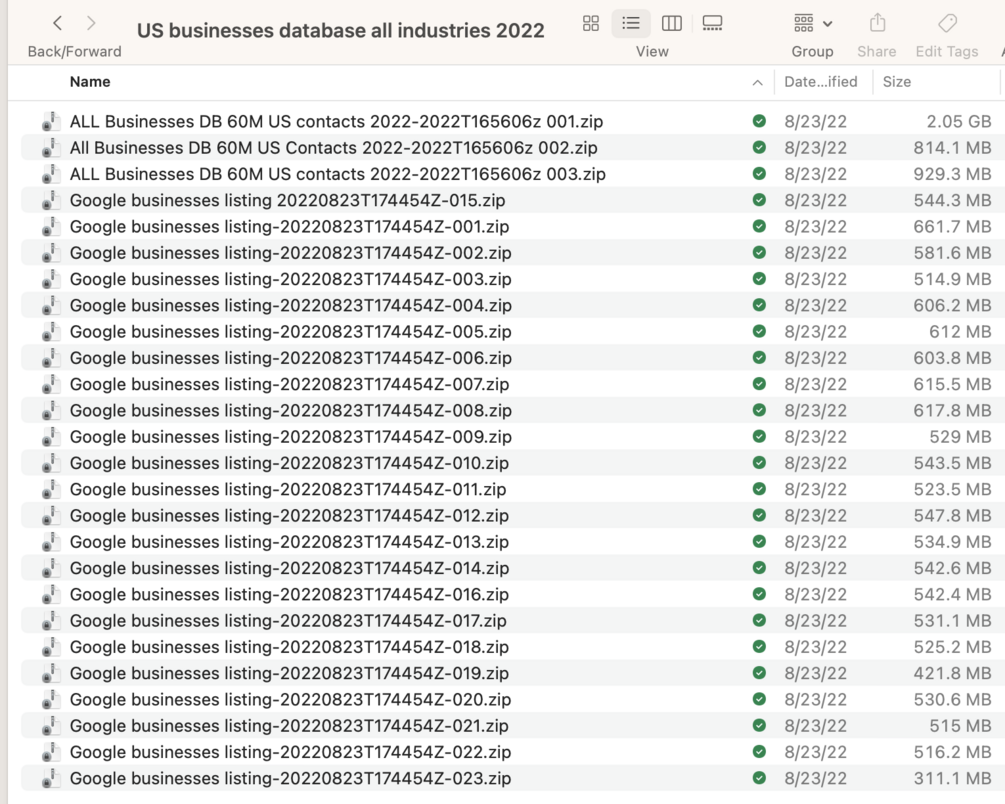Click the 311.1 MB size value
Viewport: 1005px width, 804px height.
[952, 779]
